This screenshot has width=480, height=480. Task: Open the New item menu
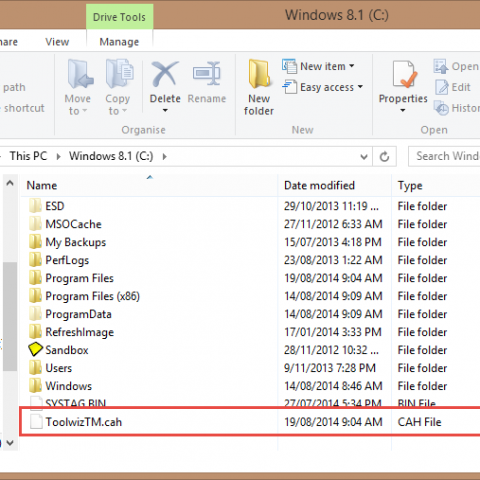pos(318,66)
